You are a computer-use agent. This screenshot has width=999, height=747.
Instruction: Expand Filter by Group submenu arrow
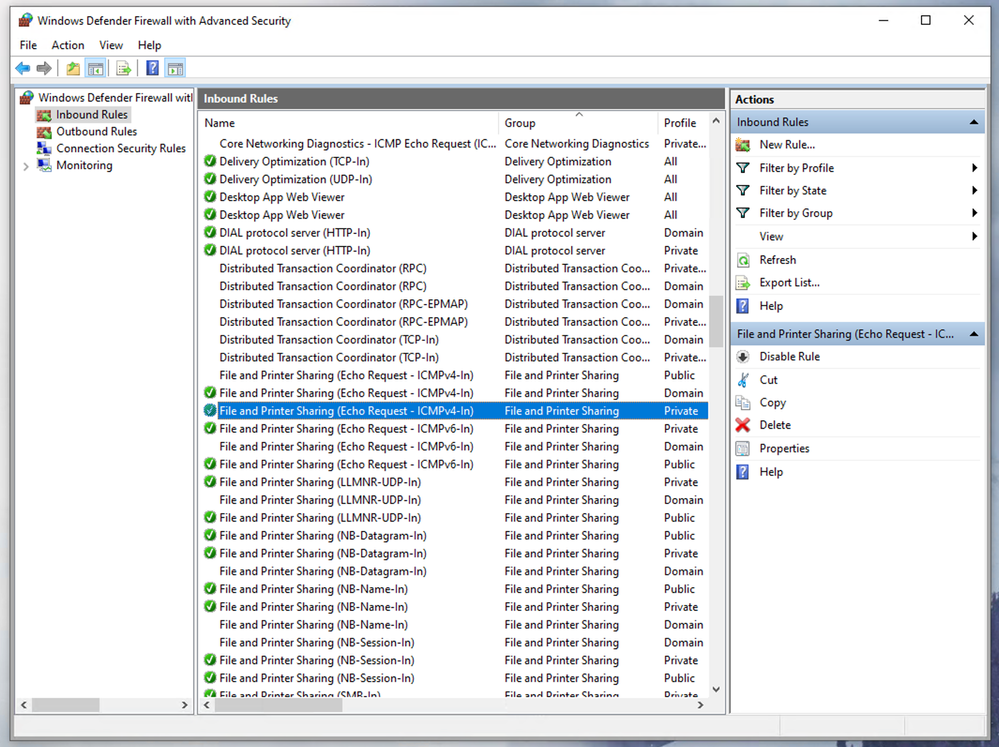[x=974, y=213]
